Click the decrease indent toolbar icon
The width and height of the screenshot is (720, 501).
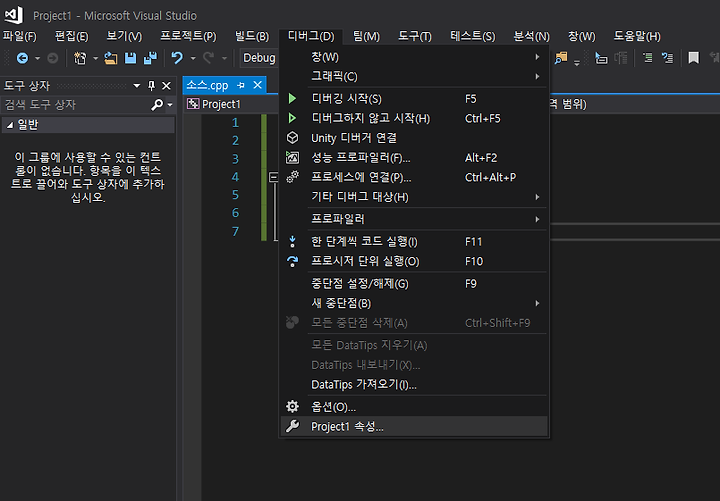pos(648,58)
